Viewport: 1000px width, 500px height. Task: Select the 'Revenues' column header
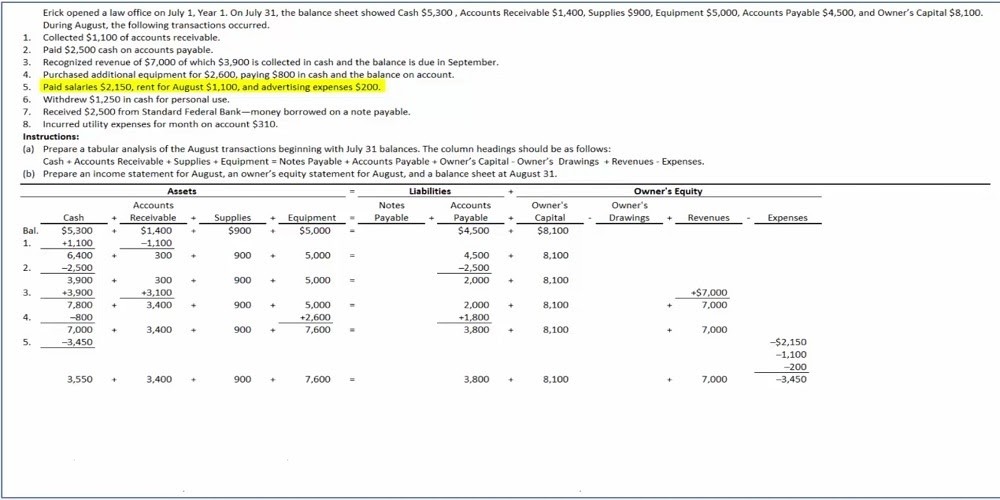(708, 217)
